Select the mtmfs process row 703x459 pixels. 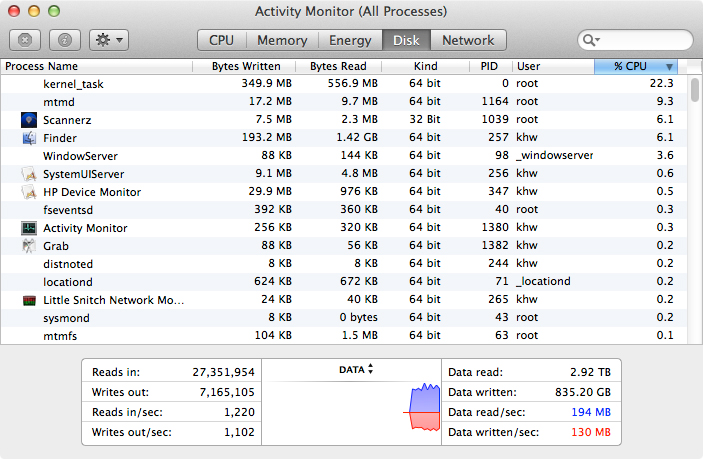[x=343, y=335]
